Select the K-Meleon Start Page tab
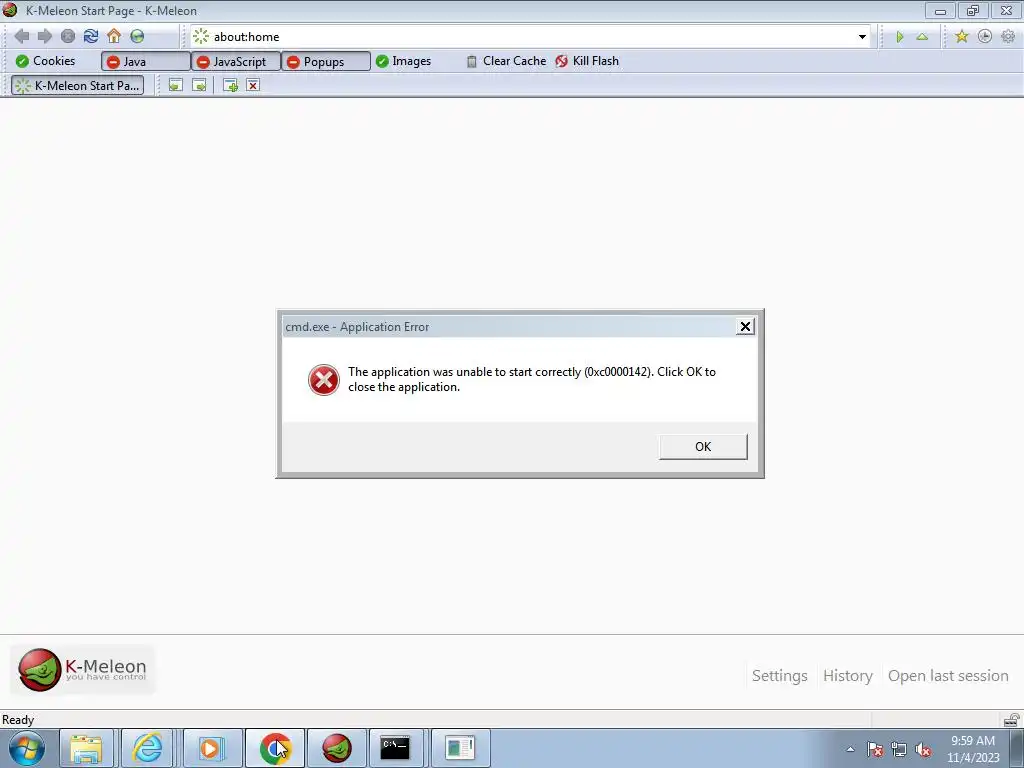The image size is (1024, 768). click(x=78, y=86)
